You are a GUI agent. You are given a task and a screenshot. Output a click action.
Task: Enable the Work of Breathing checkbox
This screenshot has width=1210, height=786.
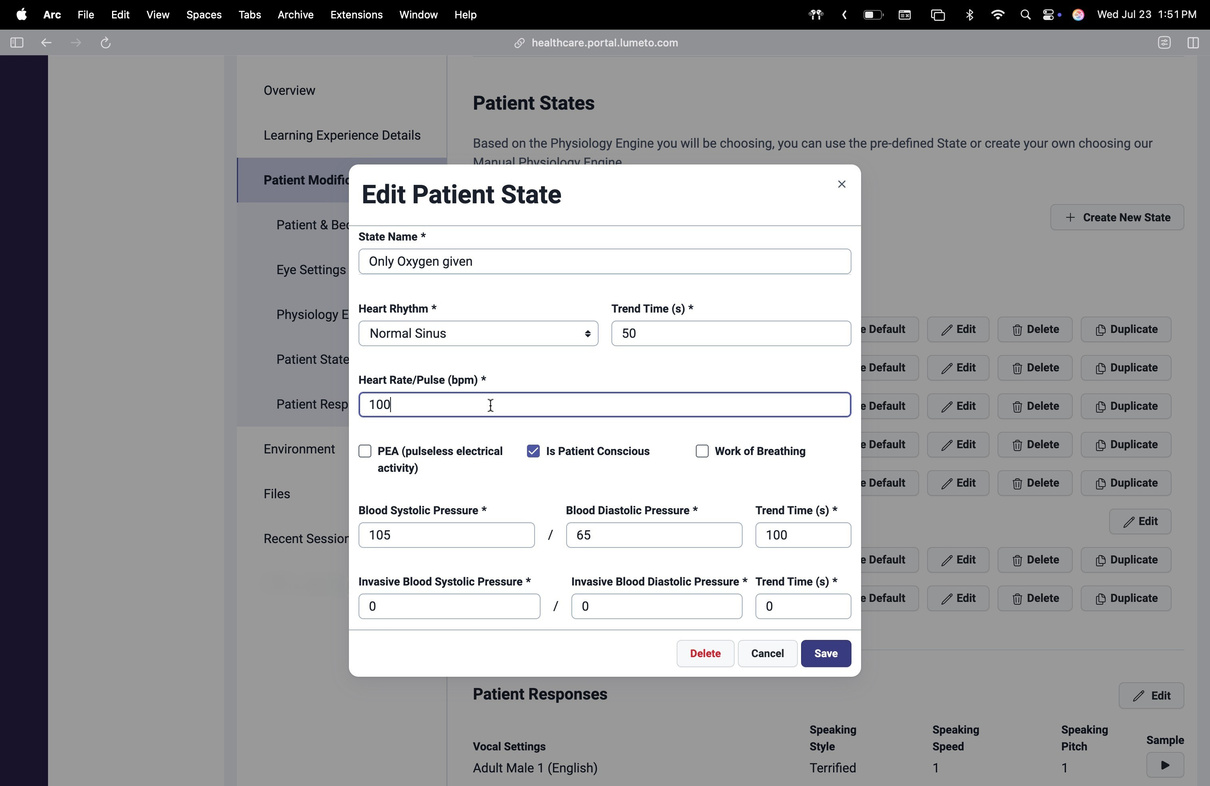pos(702,451)
